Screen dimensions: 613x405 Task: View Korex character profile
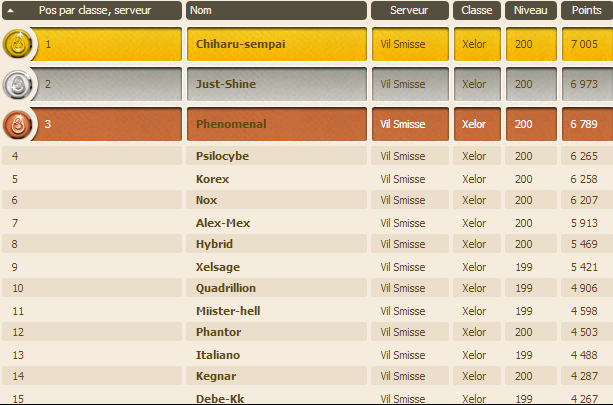212,179
